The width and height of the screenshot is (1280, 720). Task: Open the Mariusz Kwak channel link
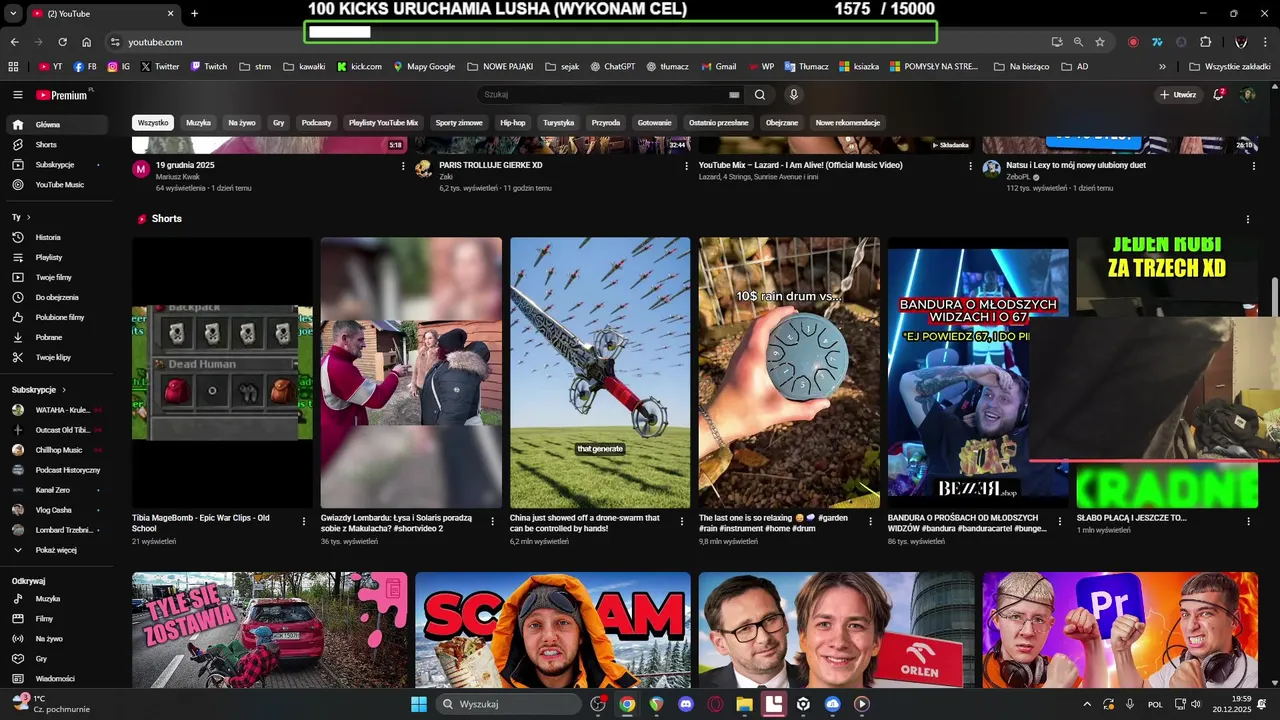tap(178, 177)
